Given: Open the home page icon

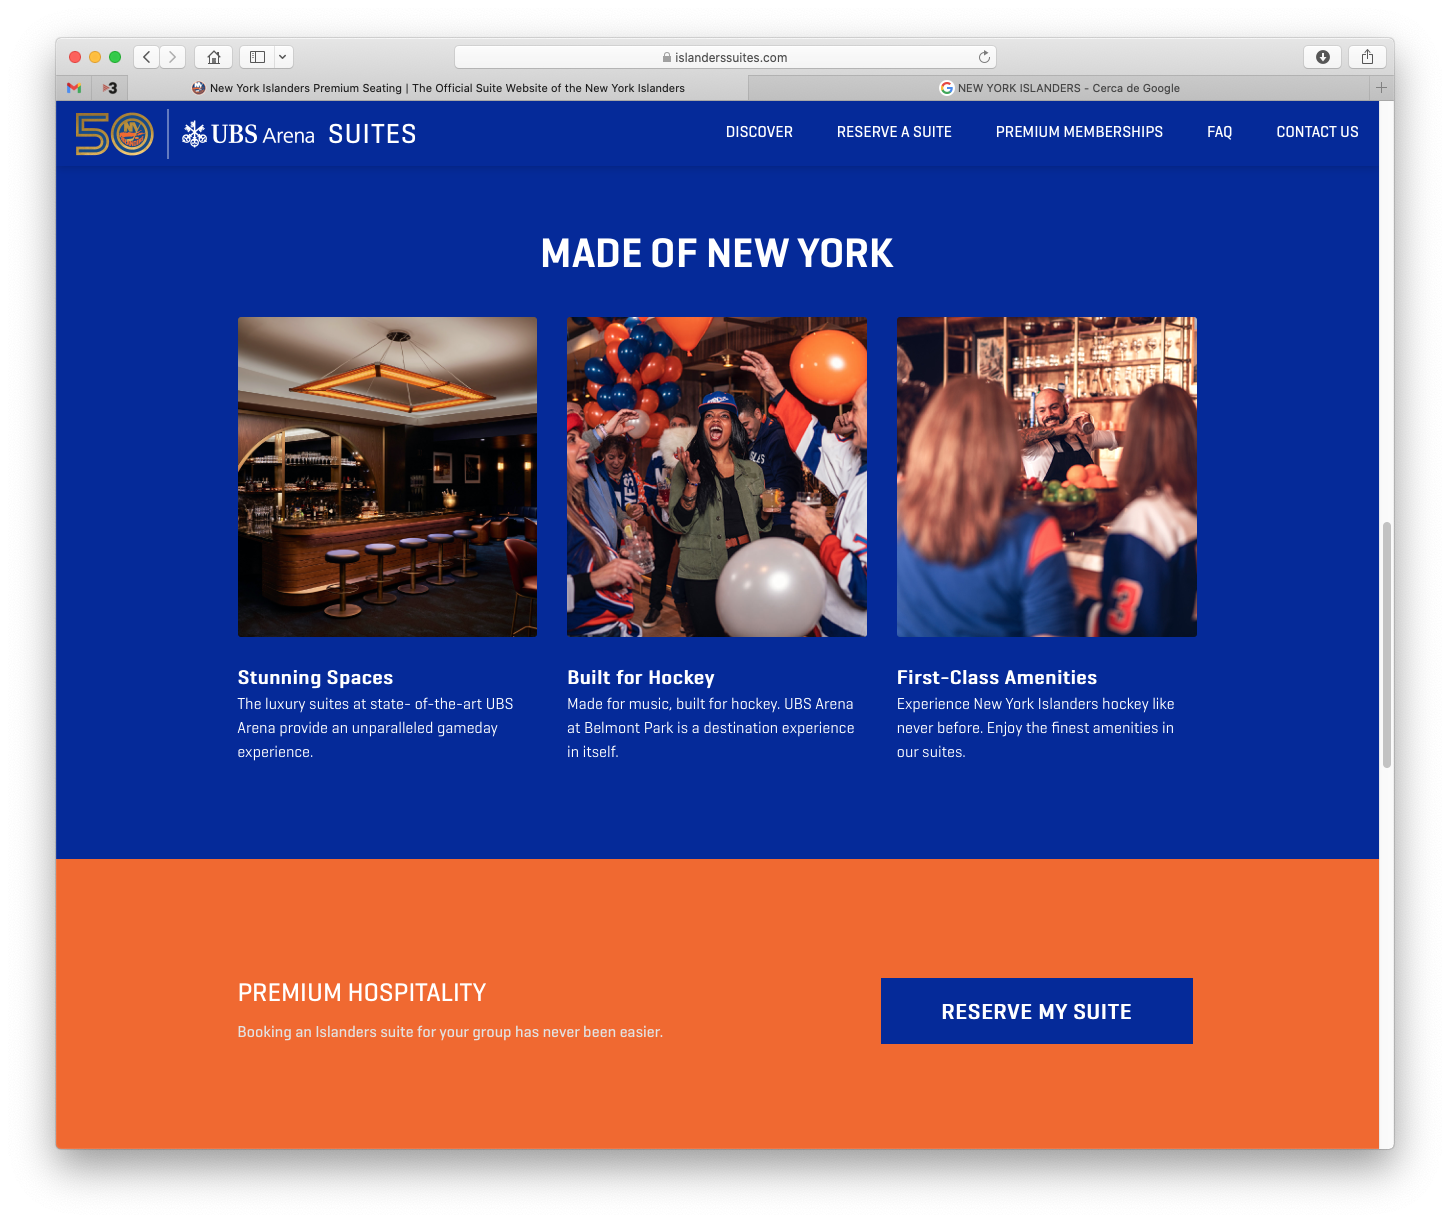Looking at the screenshot, I should [213, 57].
